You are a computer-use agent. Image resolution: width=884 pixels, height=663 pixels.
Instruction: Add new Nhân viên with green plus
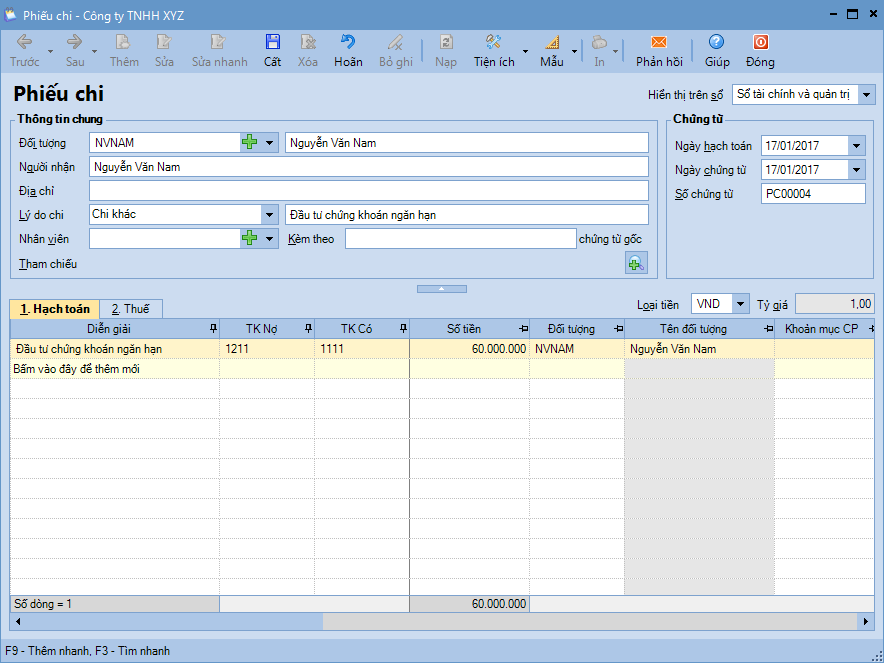[250, 239]
